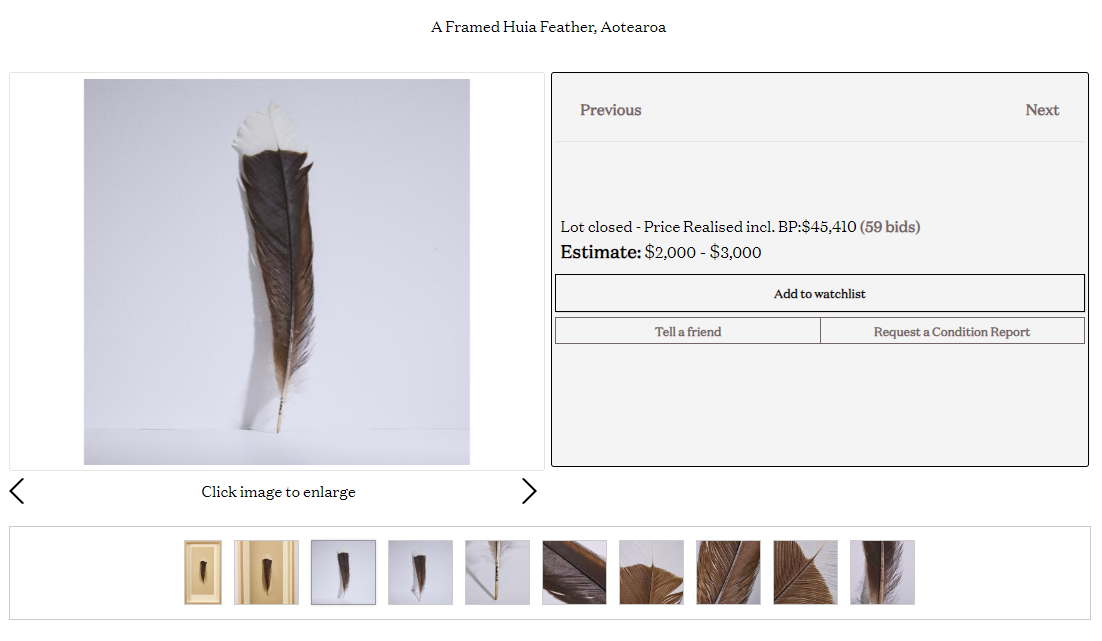Select the eighth thumbnail, all-brown vane close-up

(728, 572)
